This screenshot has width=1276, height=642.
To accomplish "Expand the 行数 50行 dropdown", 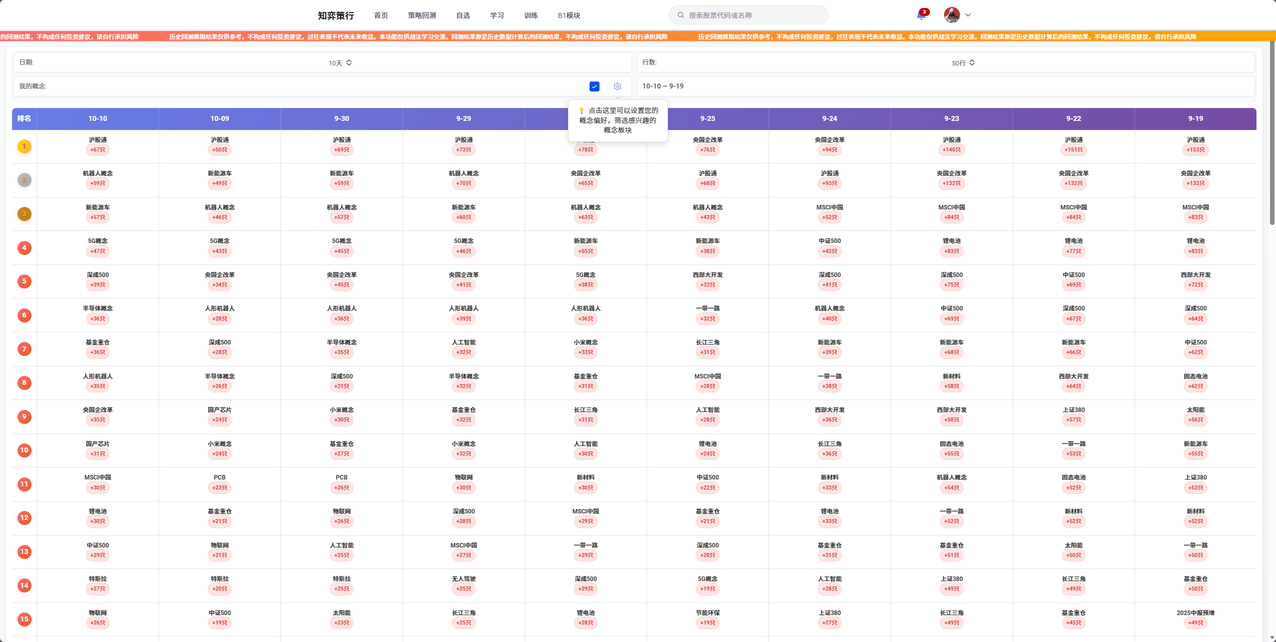I will point(963,63).
